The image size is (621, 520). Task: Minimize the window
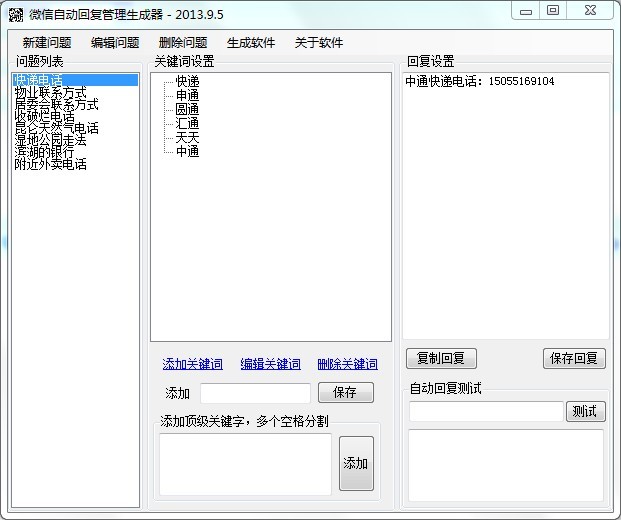526,11
